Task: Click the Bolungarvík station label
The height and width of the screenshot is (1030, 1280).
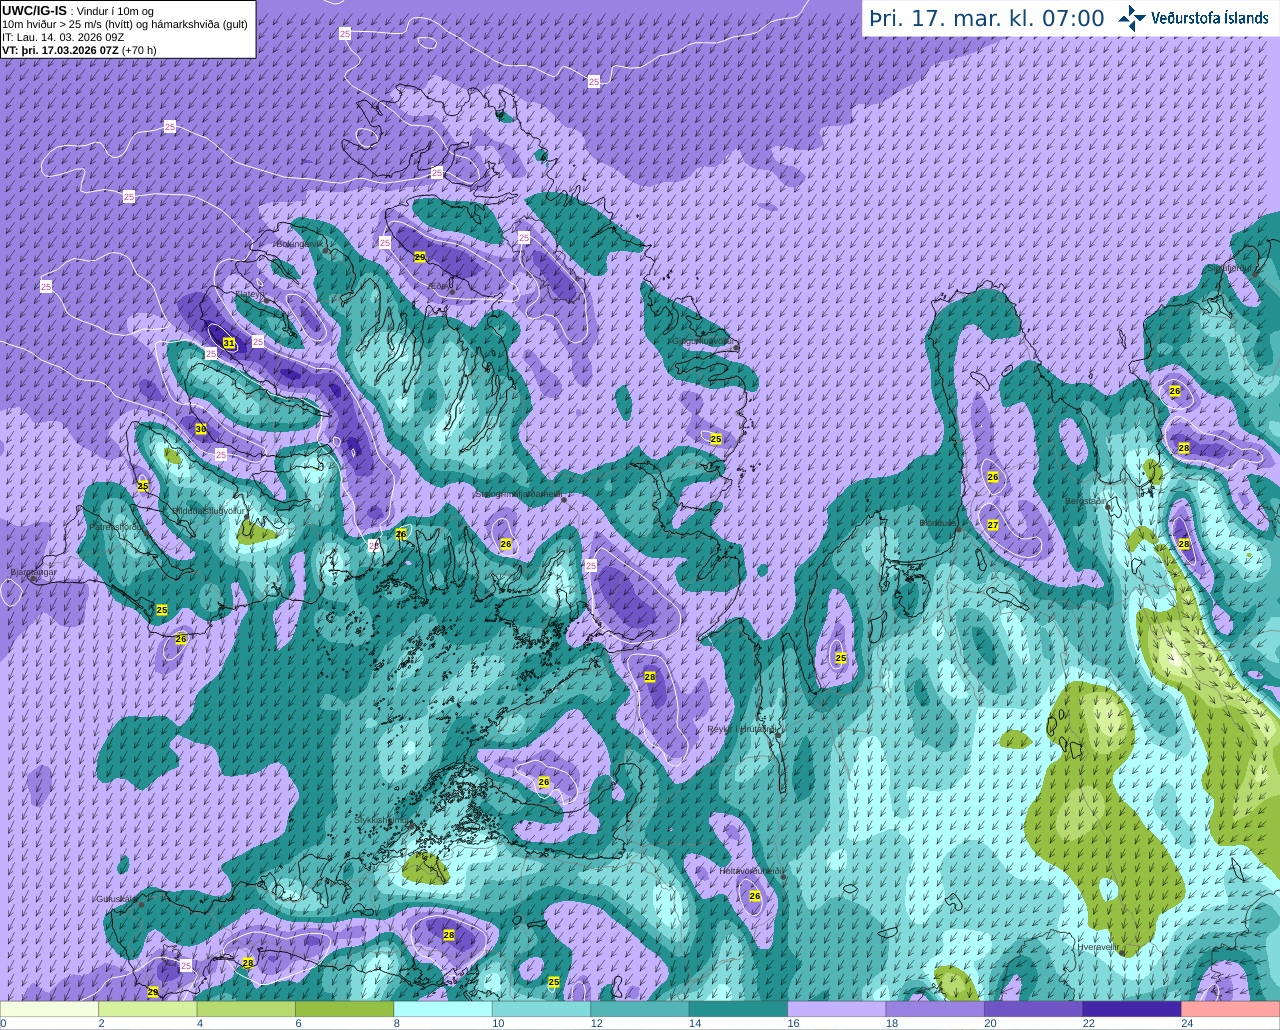Action: (x=299, y=243)
